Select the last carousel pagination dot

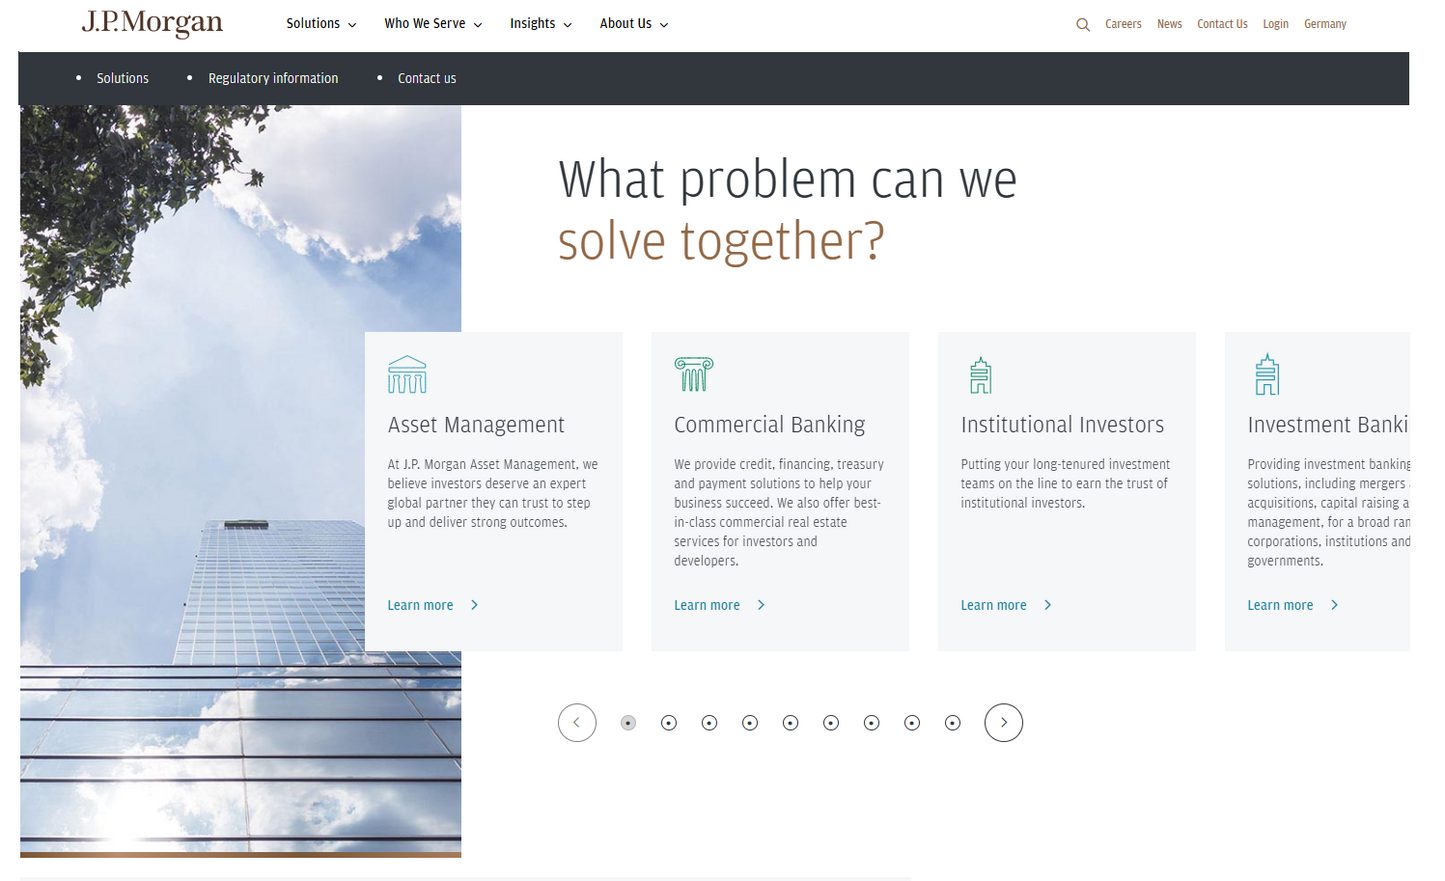(953, 722)
